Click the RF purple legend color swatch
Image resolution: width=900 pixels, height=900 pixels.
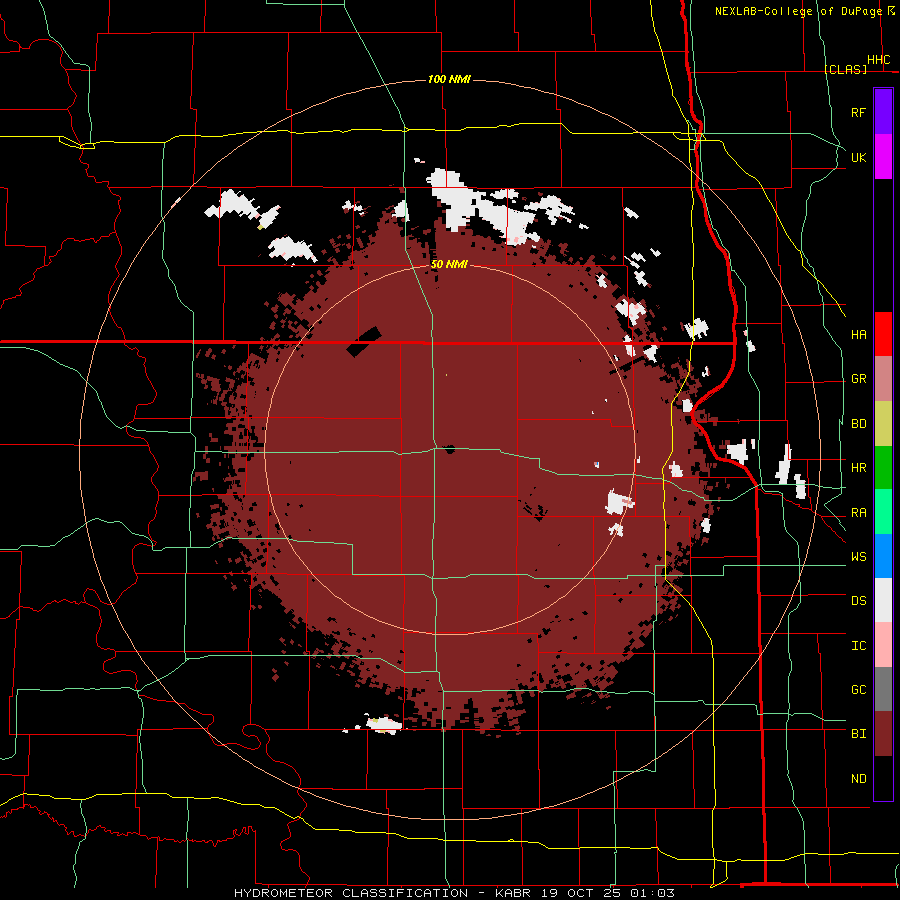[883, 112]
